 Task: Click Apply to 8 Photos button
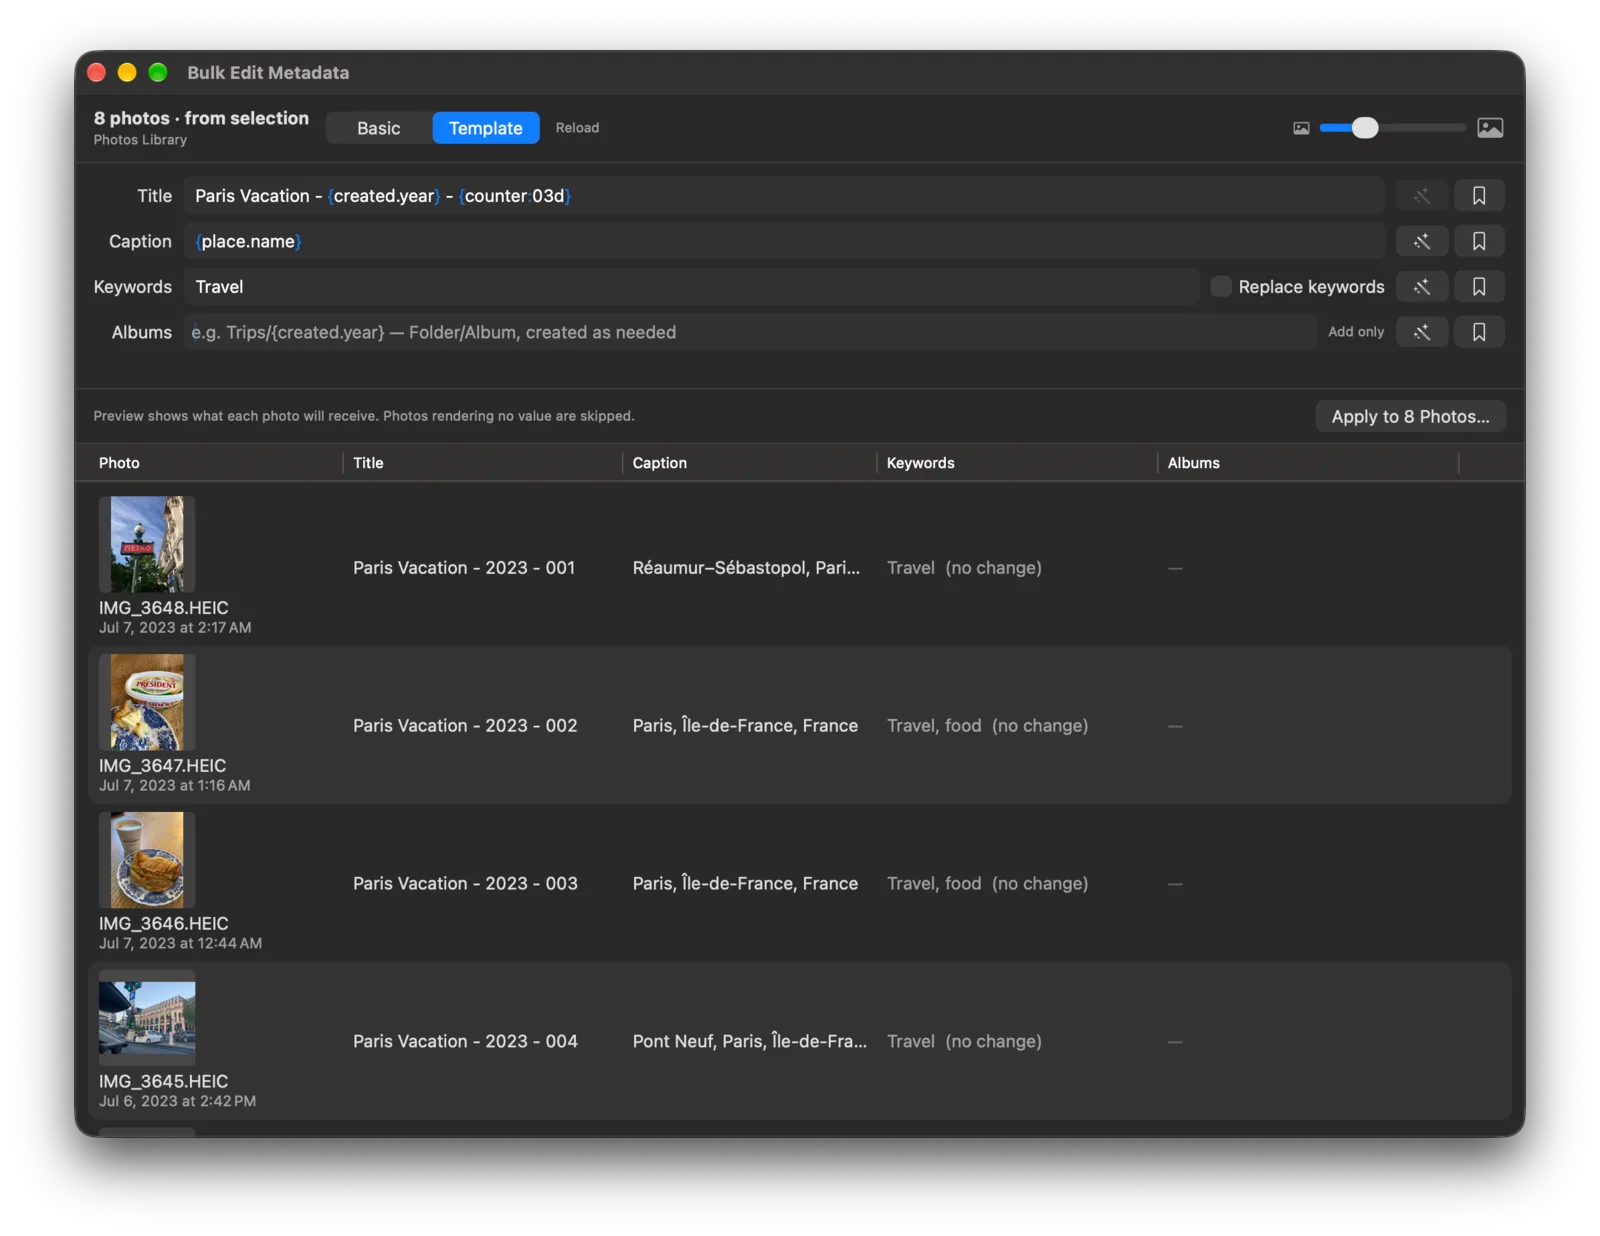point(1410,417)
